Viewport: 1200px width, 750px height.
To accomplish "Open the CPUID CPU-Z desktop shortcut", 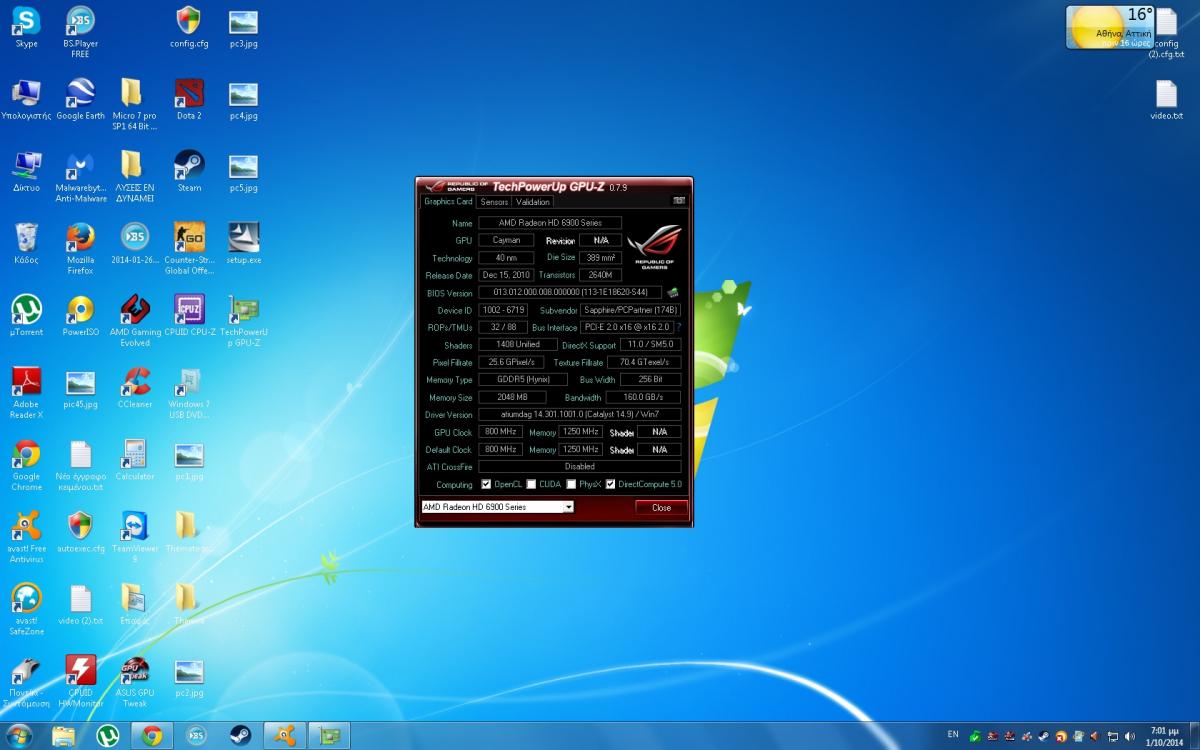I will click(x=189, y=315).
